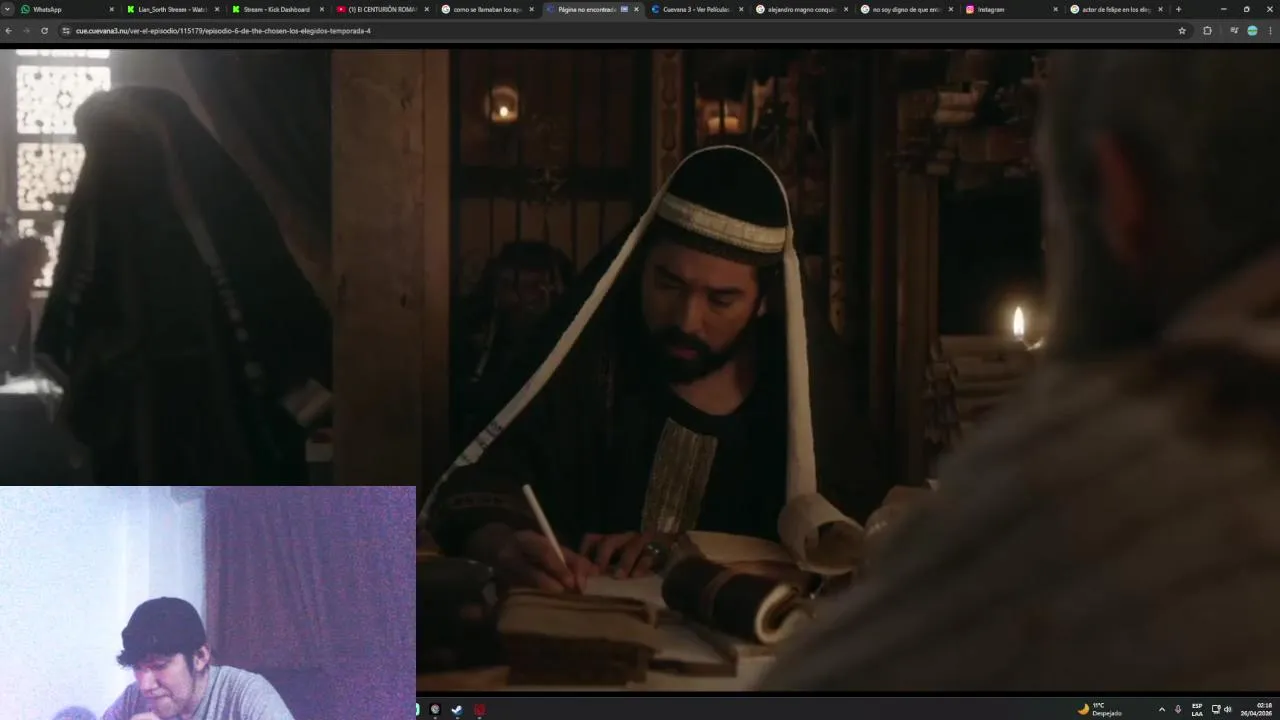View site information icon in address bar

click(x=66, y=31)
